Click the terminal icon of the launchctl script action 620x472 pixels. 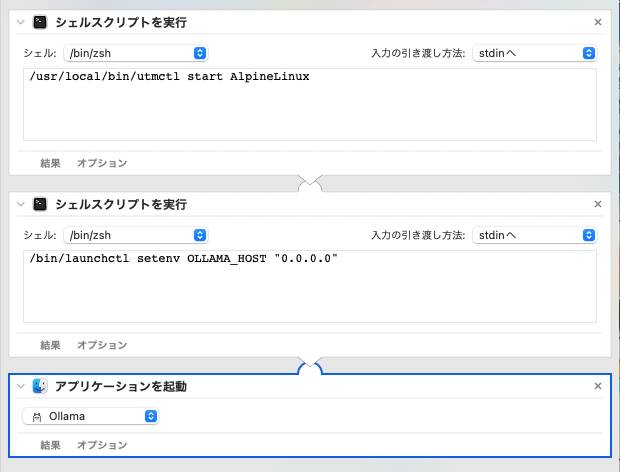[x=39, y=204]
